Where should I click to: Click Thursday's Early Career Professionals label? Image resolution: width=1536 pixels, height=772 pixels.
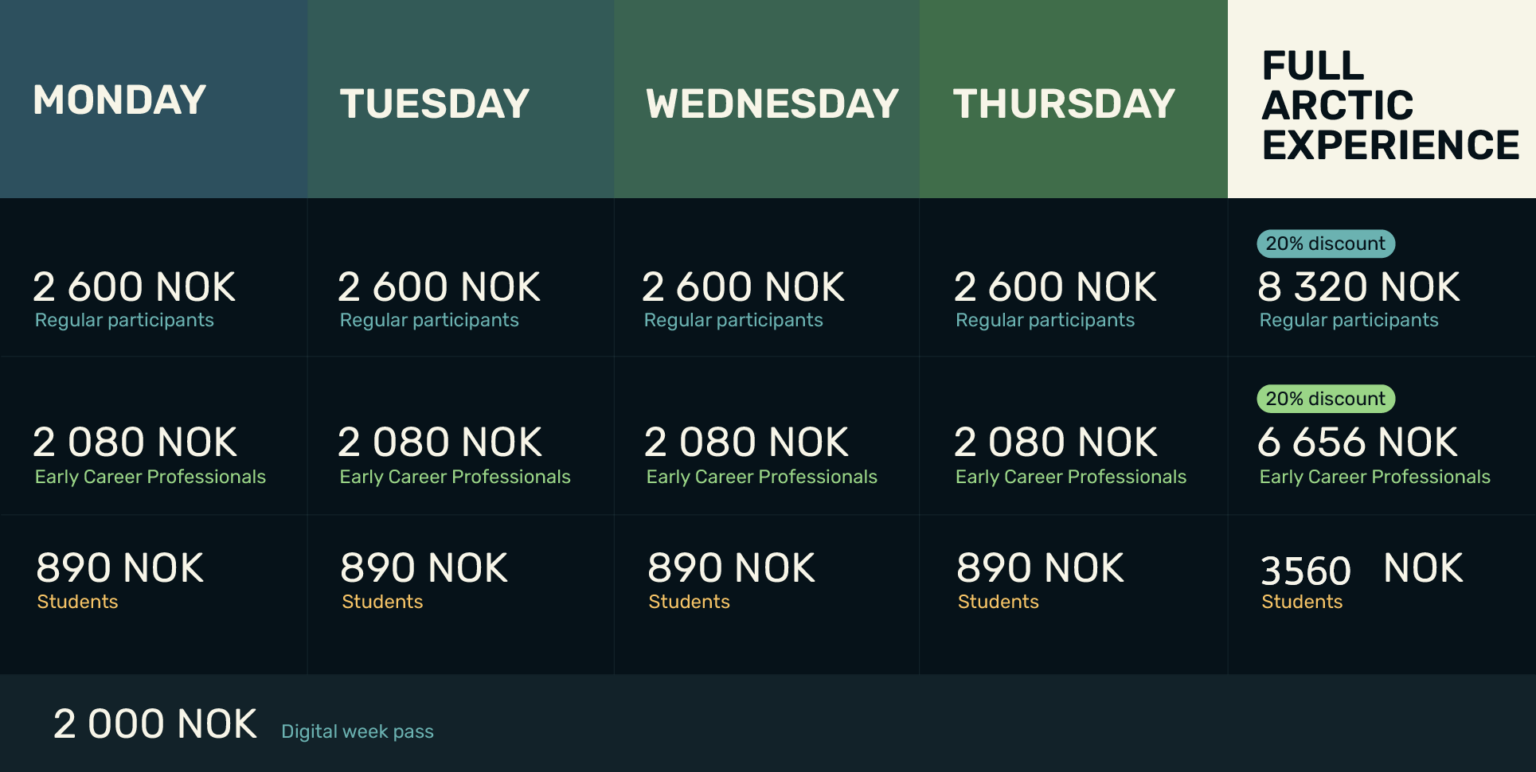click(1070, 477)
